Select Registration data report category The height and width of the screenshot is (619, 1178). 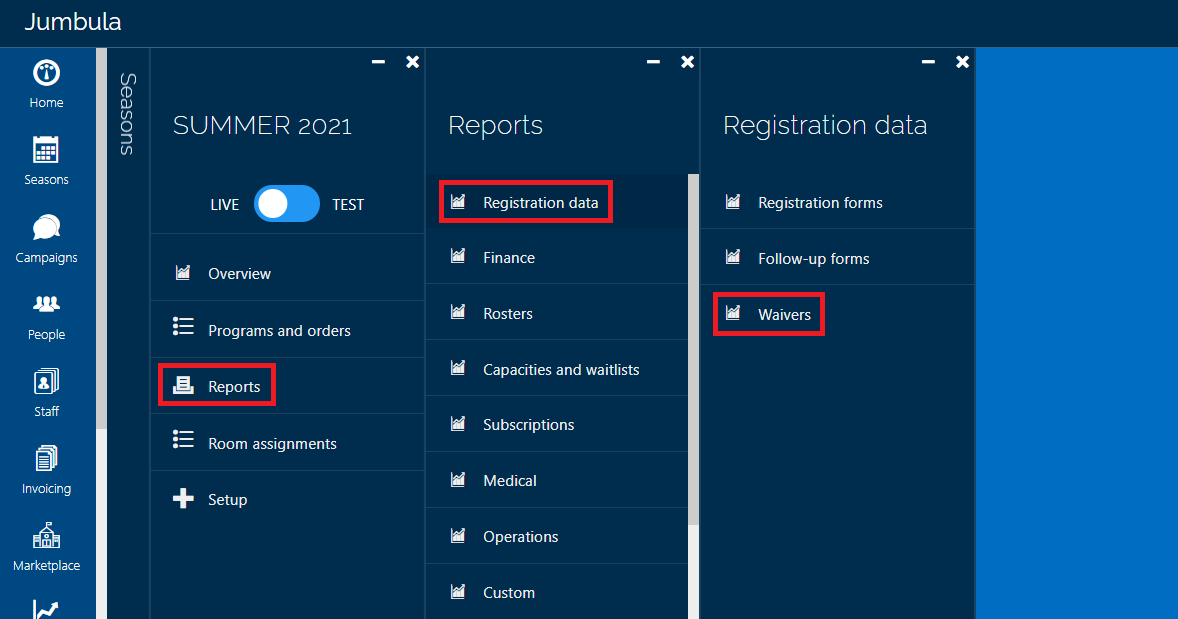557,202
